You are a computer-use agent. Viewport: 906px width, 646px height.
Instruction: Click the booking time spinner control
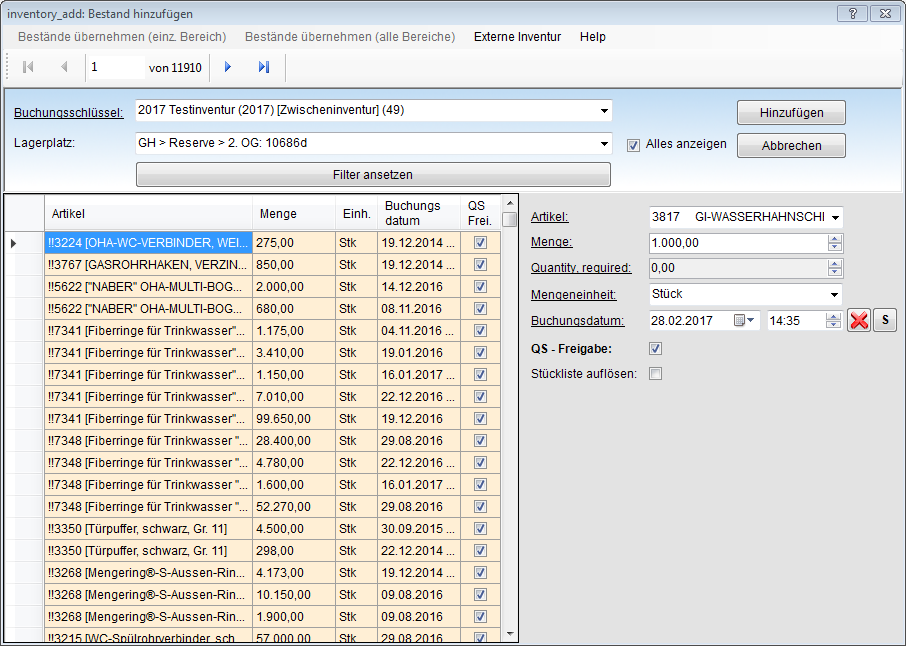tap(833, 321)
